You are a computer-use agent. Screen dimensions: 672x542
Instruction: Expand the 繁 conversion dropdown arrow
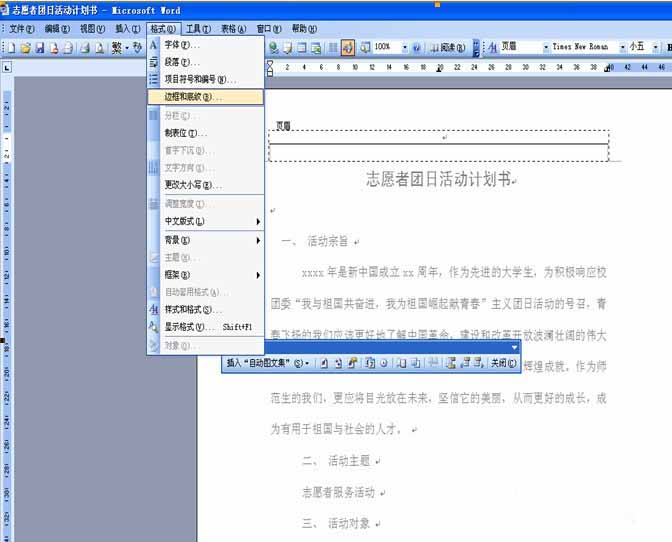click(127, 48)
